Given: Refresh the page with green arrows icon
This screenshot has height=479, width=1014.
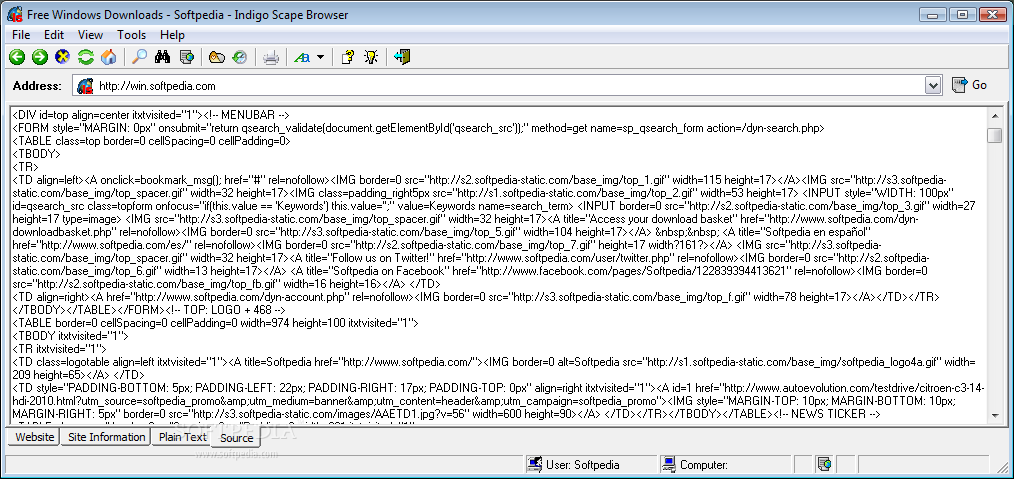Looking at the screenshot, I should [x=85, y=58].
